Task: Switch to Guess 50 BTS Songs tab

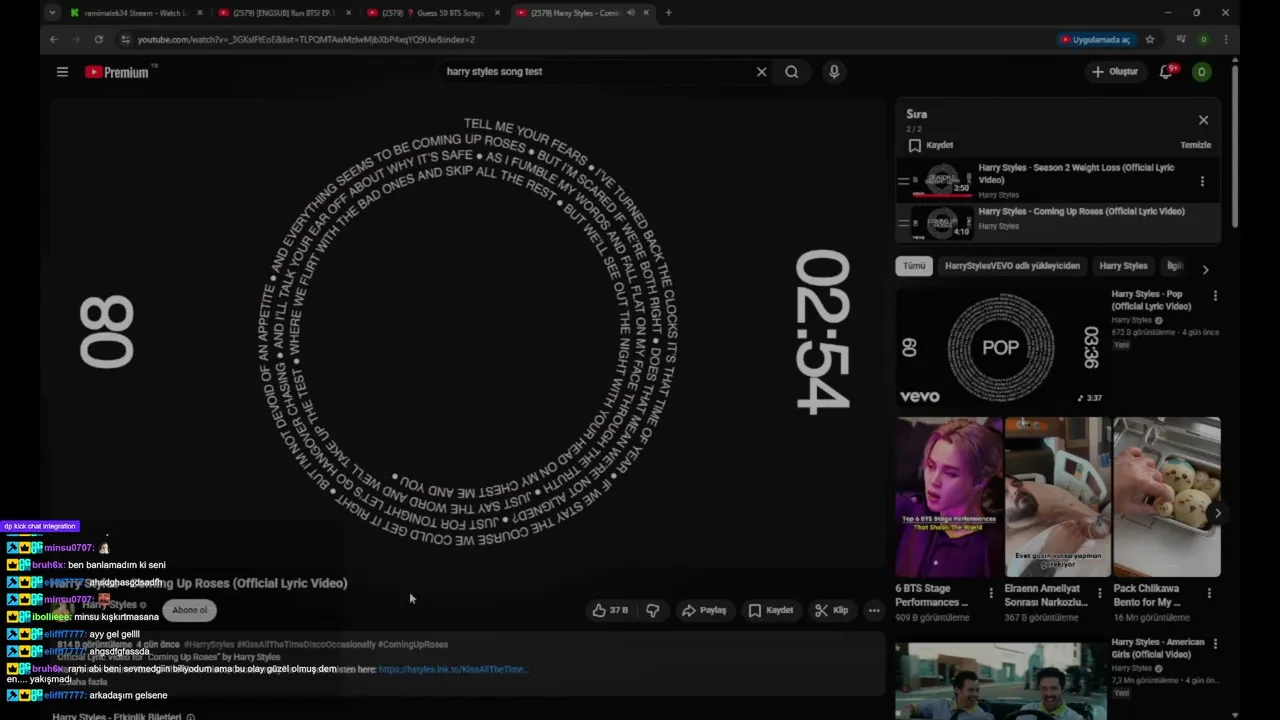Action: coord(433,13)
